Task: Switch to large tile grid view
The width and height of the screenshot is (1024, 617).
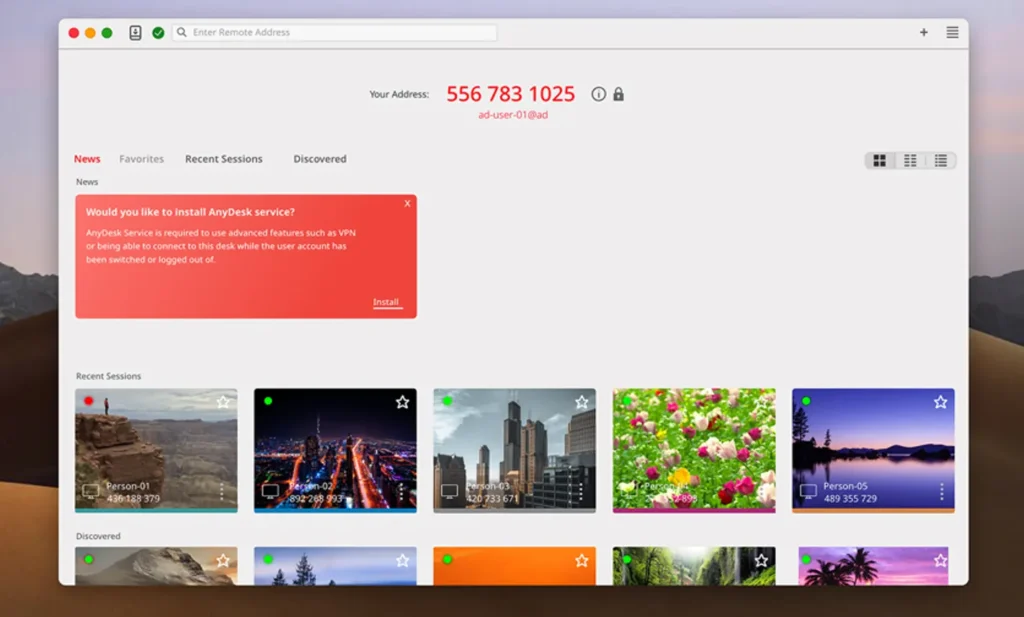Action: pyautogui.click(x=880, y=161)
